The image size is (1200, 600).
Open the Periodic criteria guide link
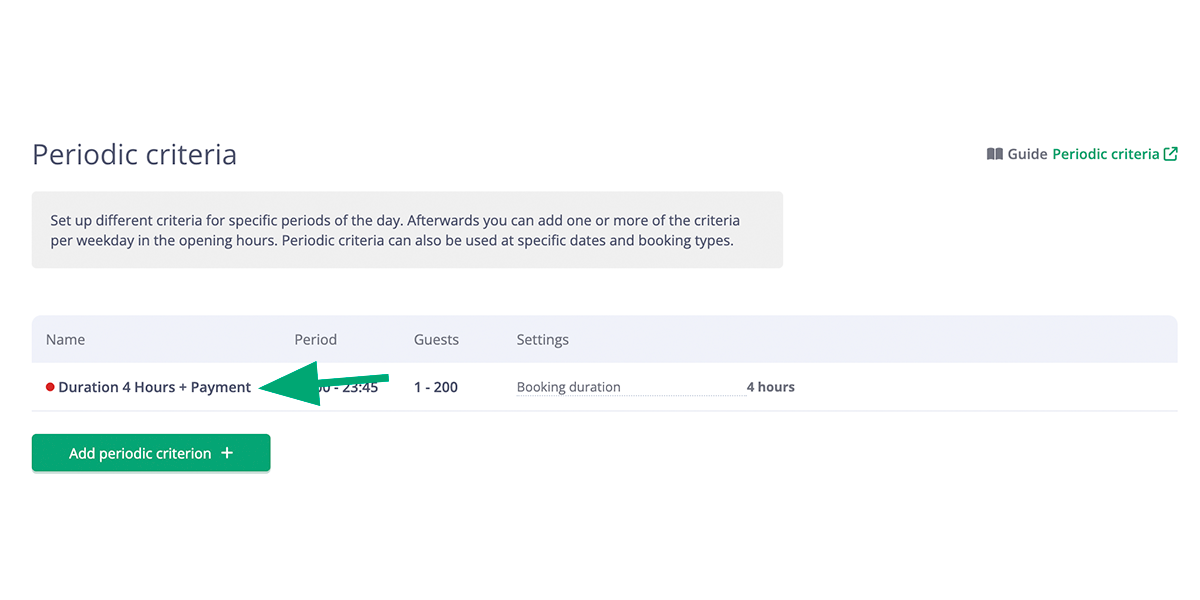pyautogui.click(x=1108, y=153)
